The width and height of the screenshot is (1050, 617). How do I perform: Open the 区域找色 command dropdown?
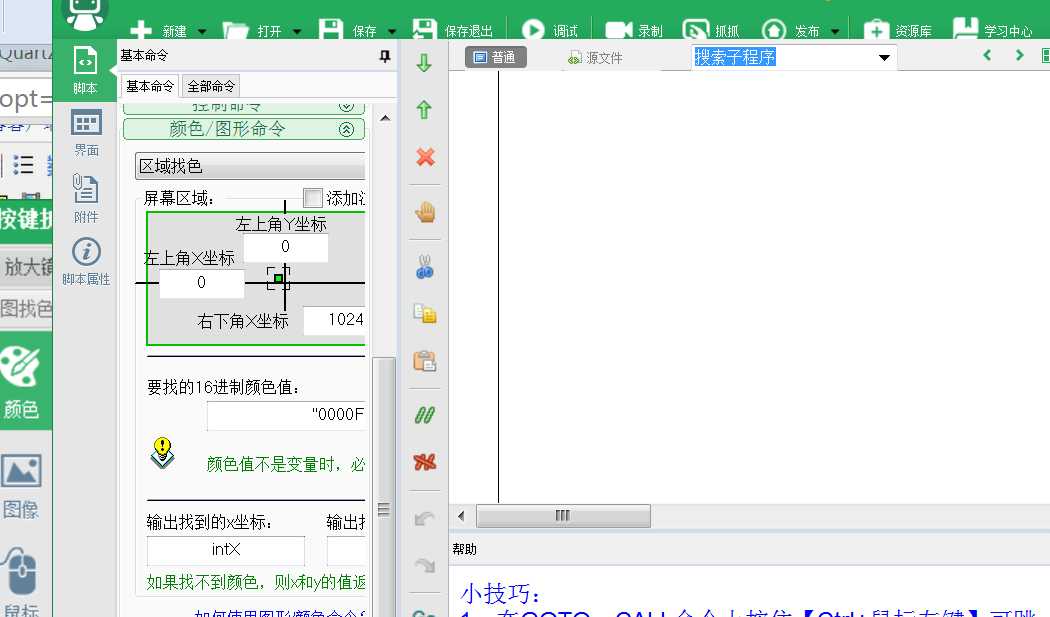click(250, 166)
